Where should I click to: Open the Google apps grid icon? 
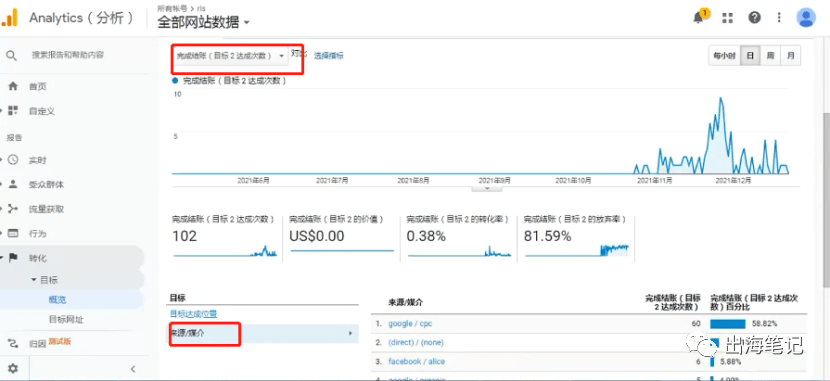coord(728,17)
